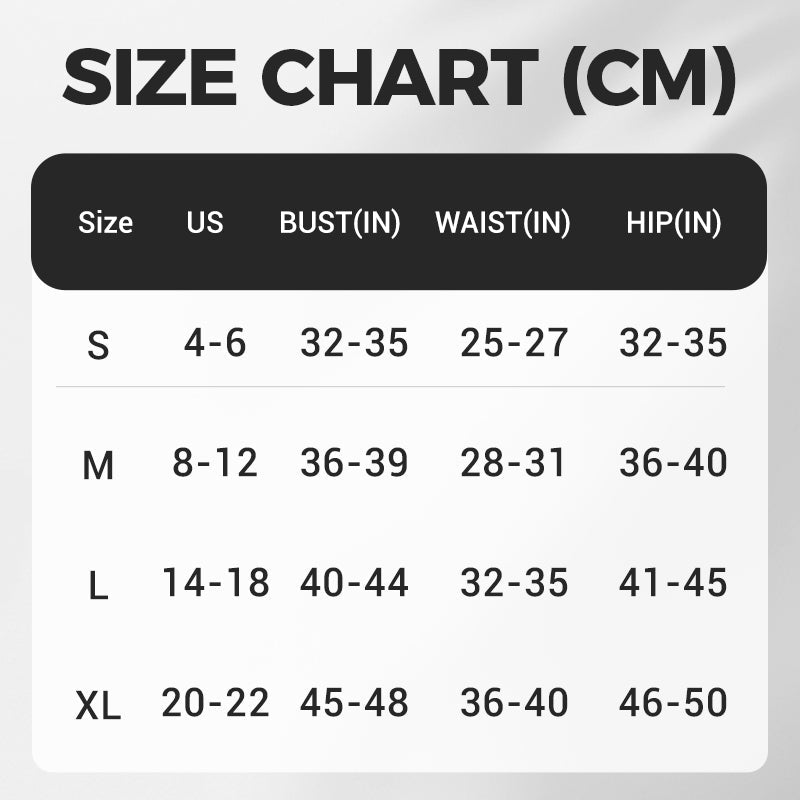This screenshot has height=800, width=800.
Task: Click the L size row label
Action: 97,587
